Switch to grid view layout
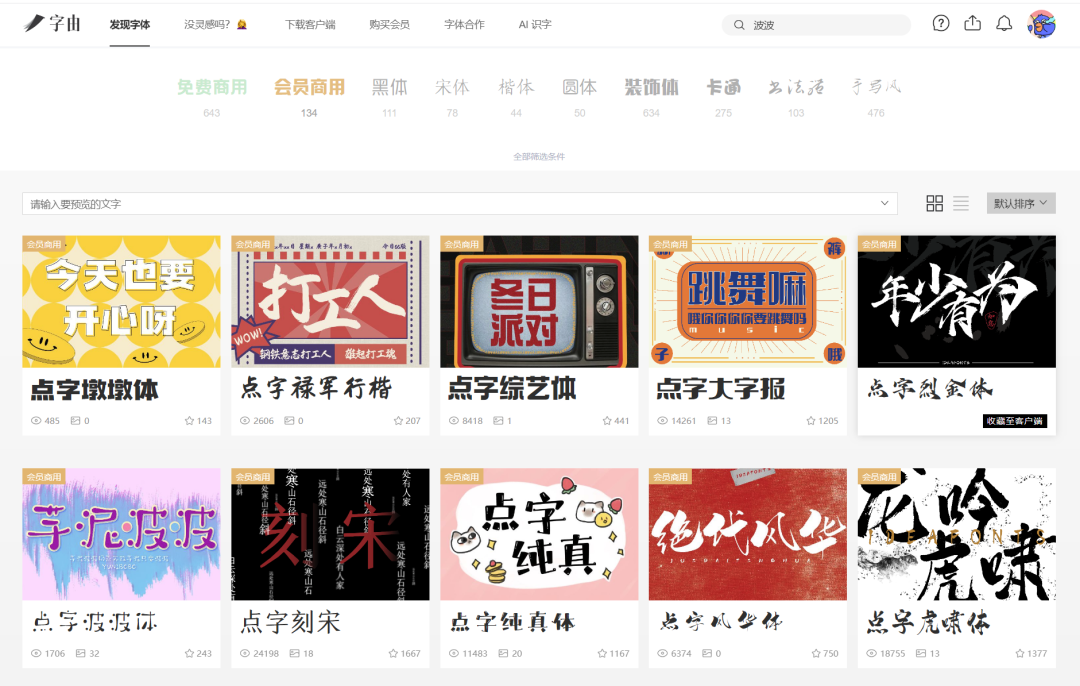The height and width of the screenshot is (686, 1080). click(x=935, y=204)
